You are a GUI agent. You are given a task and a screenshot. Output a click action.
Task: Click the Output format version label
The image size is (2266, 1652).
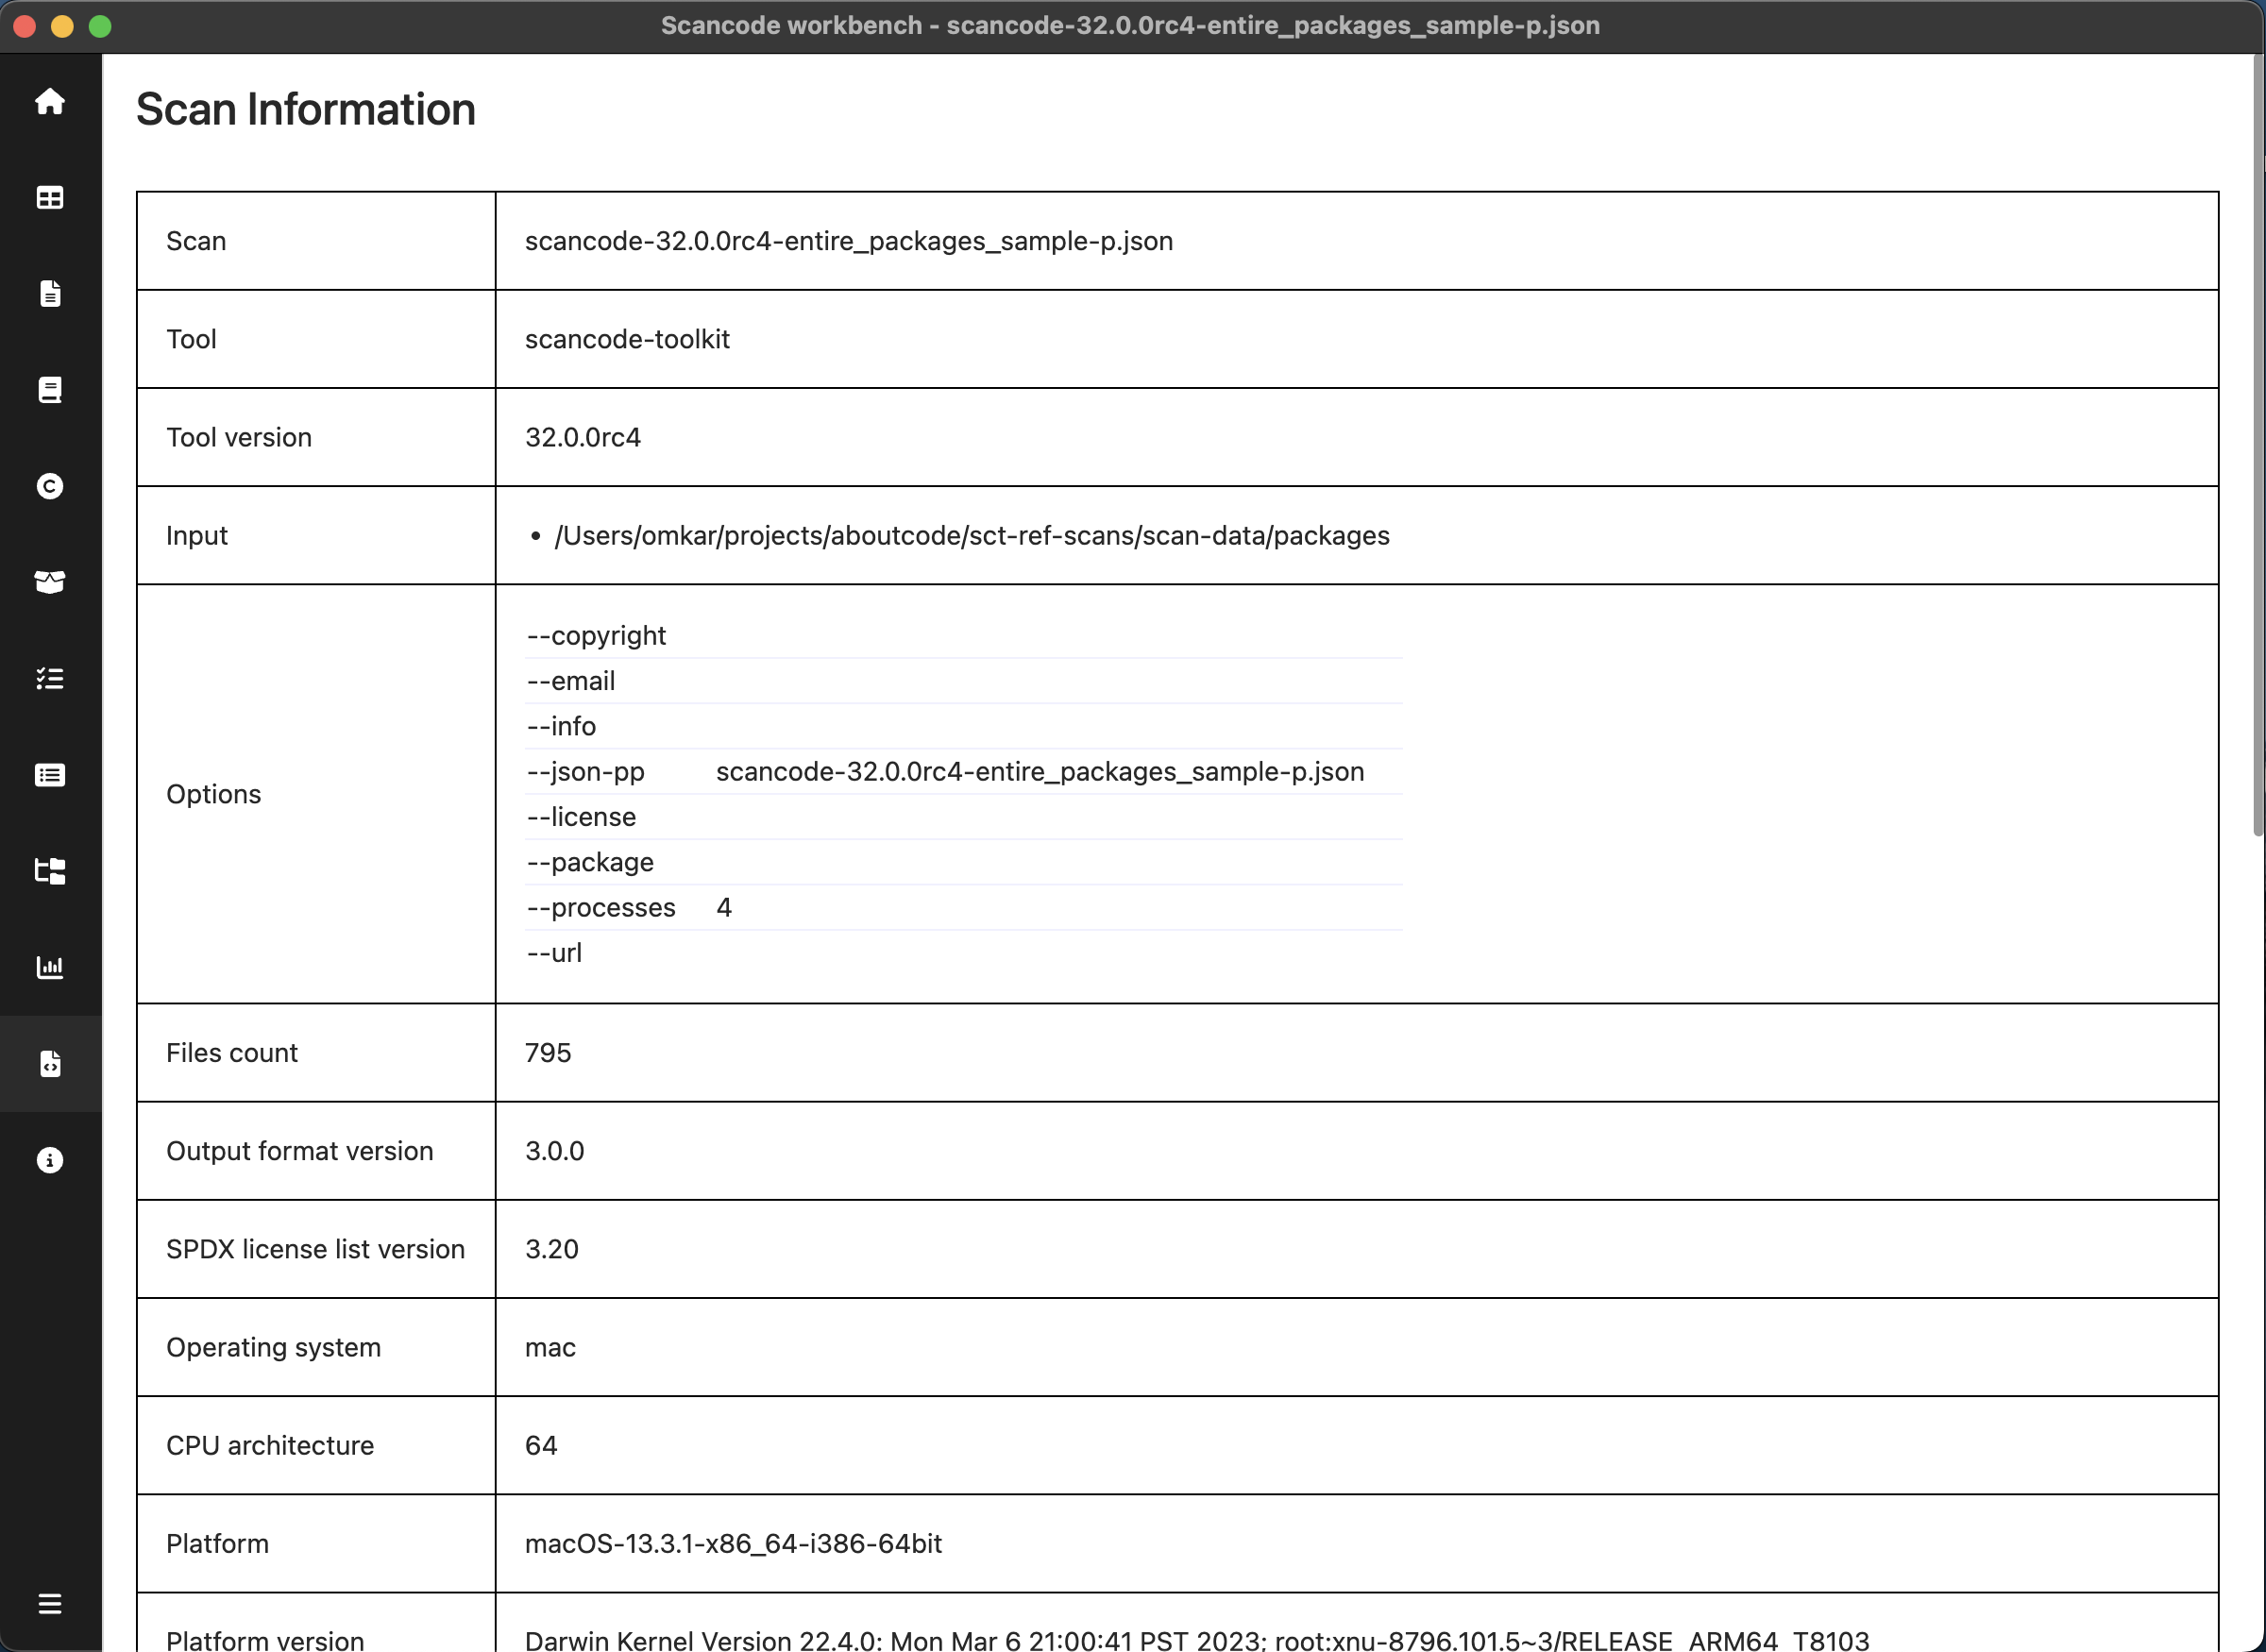coord(300,1151)
